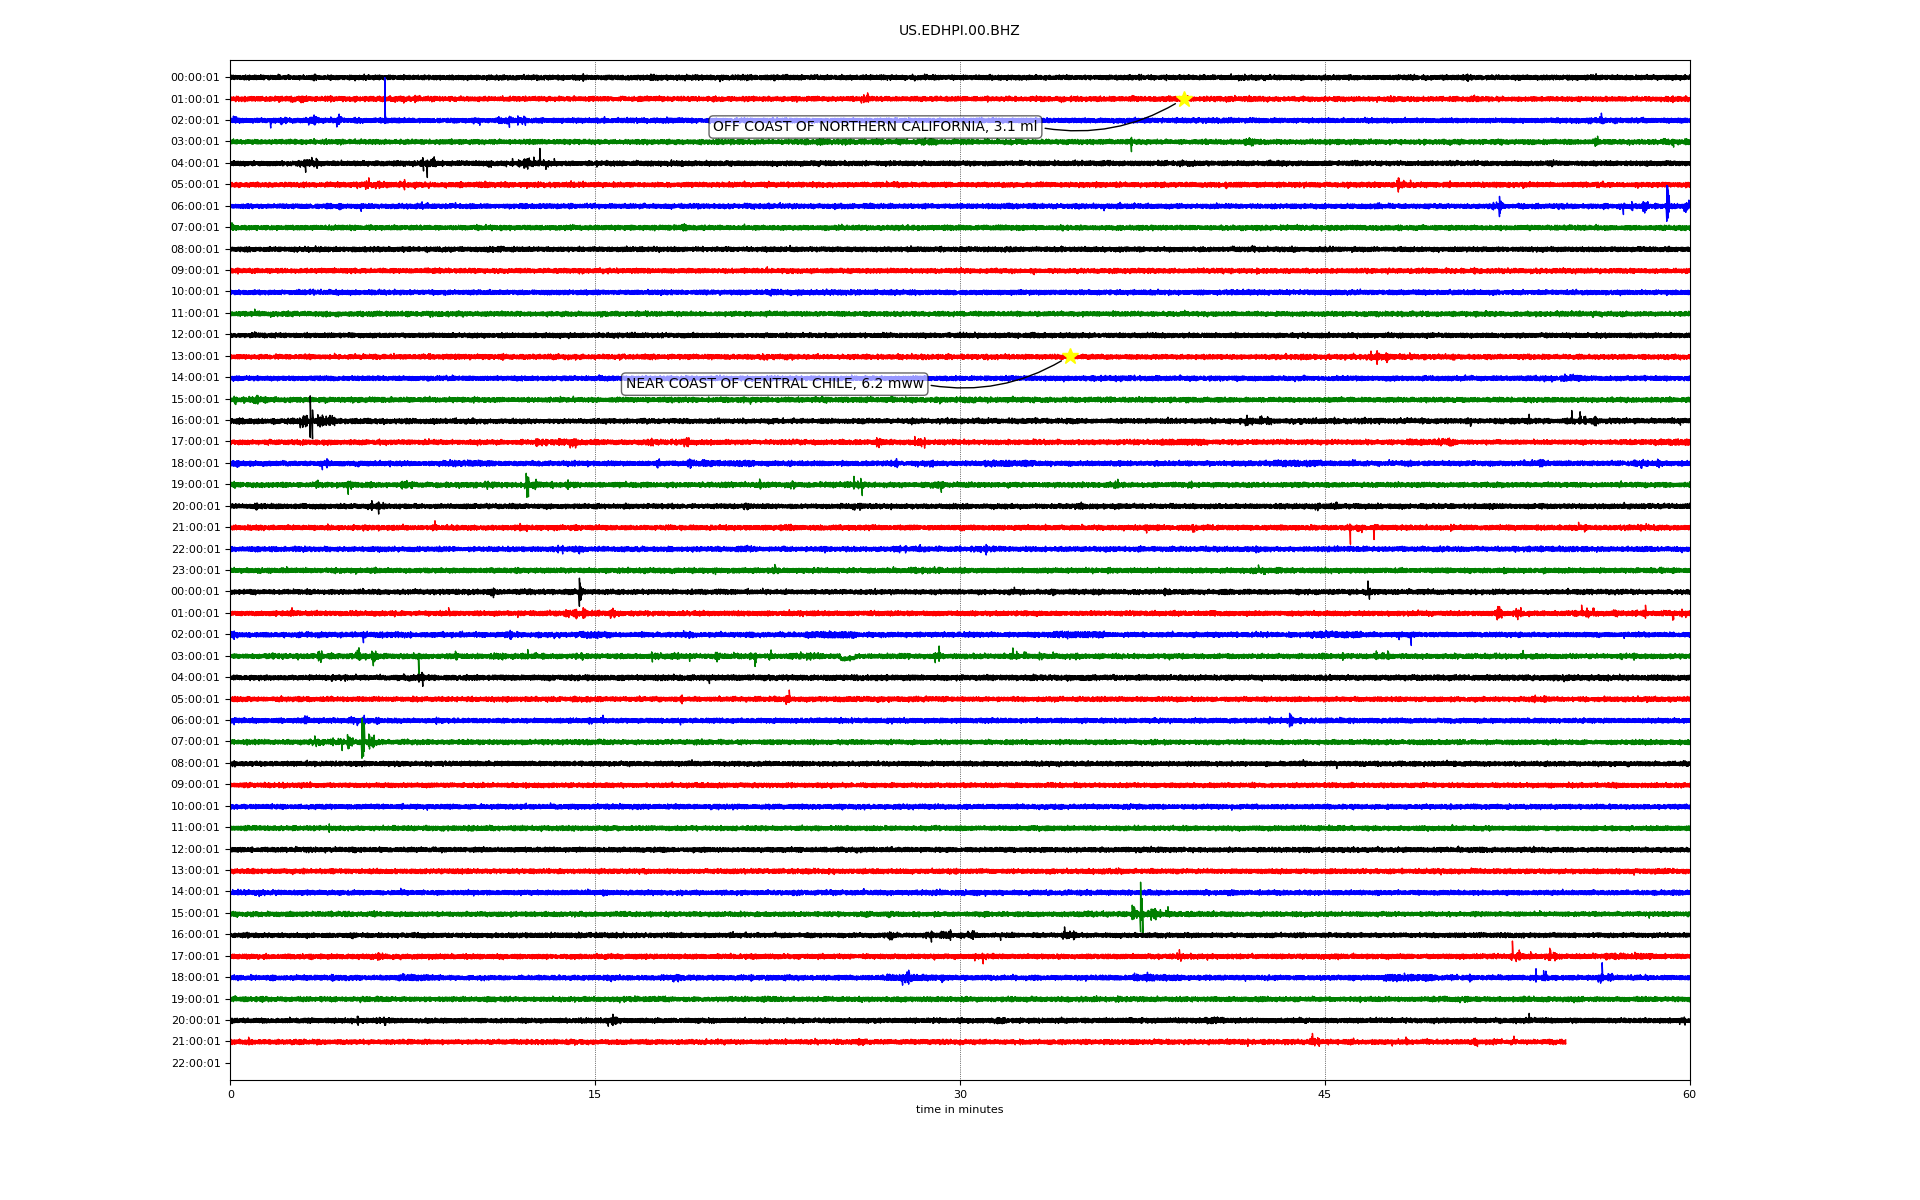This screenshot has height=1200, width=1920.
Task: Click the 60 minute x-axis tick label
Action: point(1689,1094)
